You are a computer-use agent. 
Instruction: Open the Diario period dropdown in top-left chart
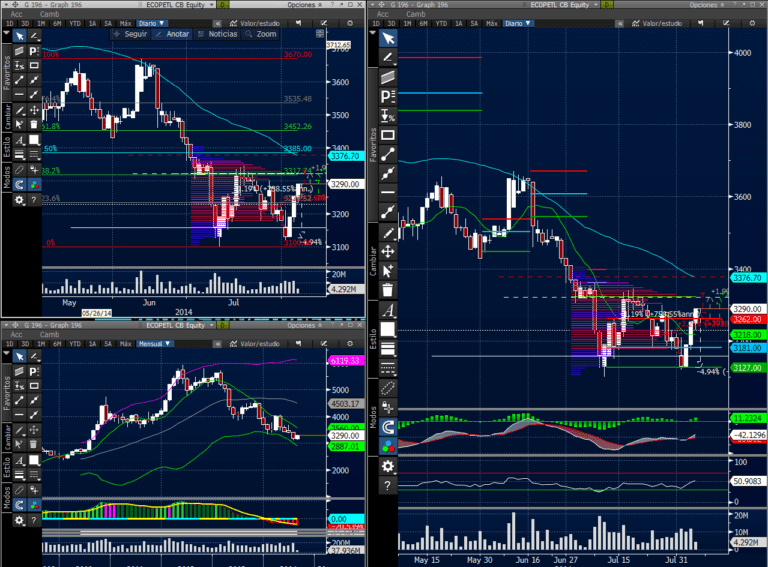(x=152, y=22)
